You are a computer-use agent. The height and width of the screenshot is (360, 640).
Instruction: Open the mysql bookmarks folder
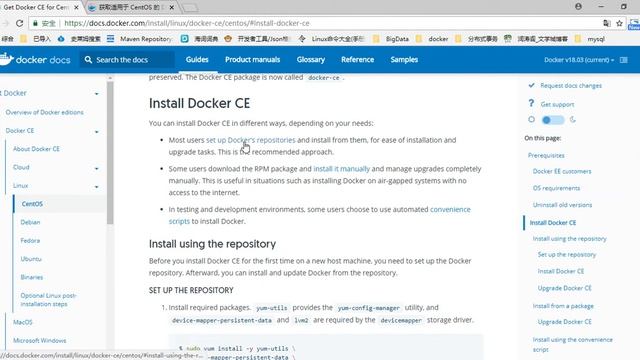coord(589,39)
